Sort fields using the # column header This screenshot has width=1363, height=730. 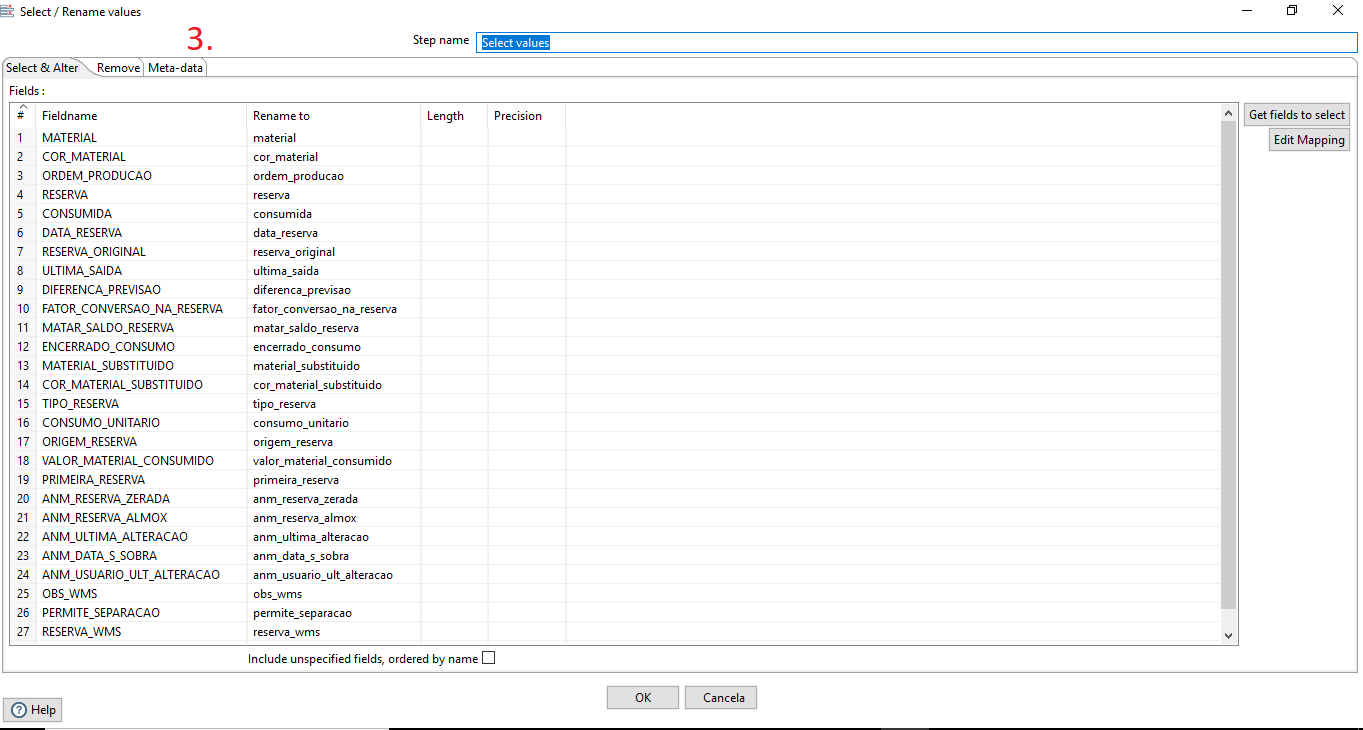21,115
